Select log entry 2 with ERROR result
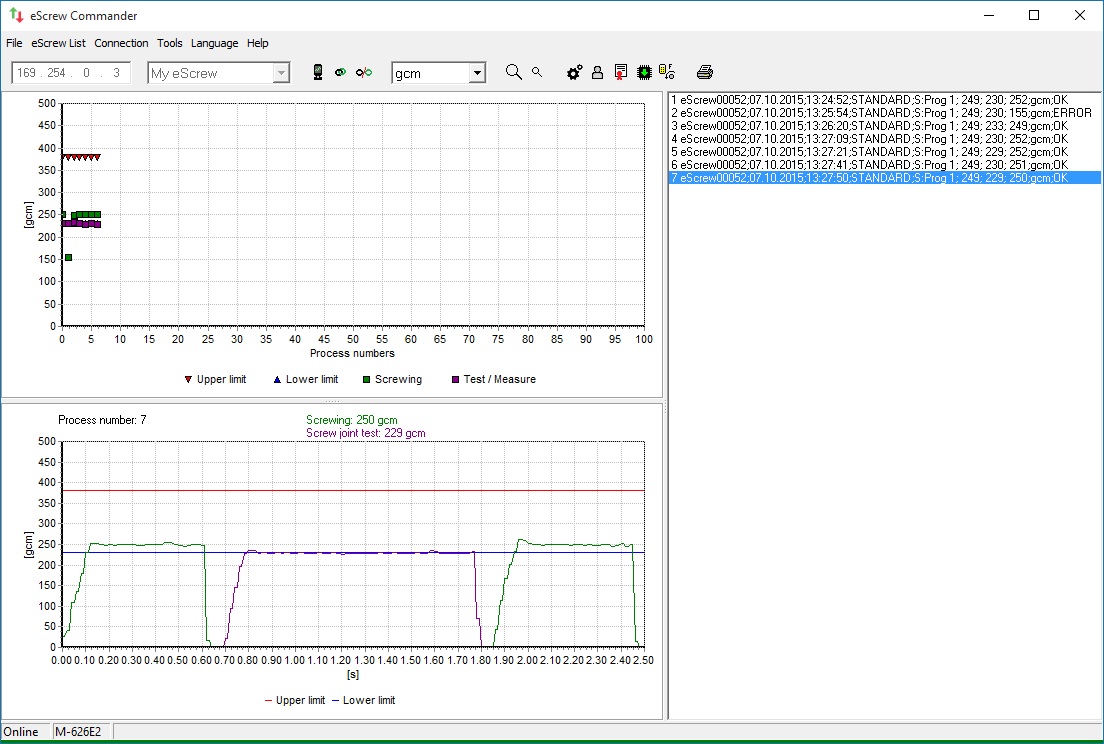 [x=881, y=113]
